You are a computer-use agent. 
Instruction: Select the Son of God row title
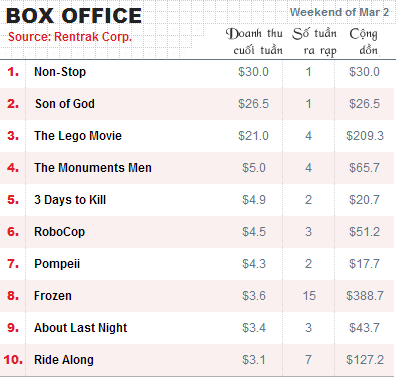(65, 104)
